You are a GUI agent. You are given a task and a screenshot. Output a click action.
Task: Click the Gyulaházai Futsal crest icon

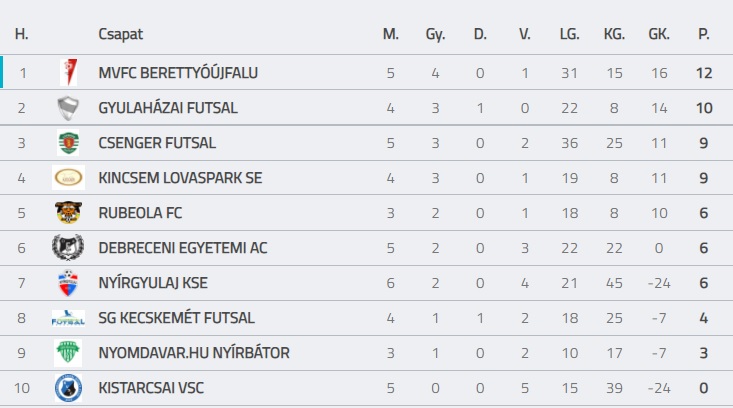tap(68, 108)
